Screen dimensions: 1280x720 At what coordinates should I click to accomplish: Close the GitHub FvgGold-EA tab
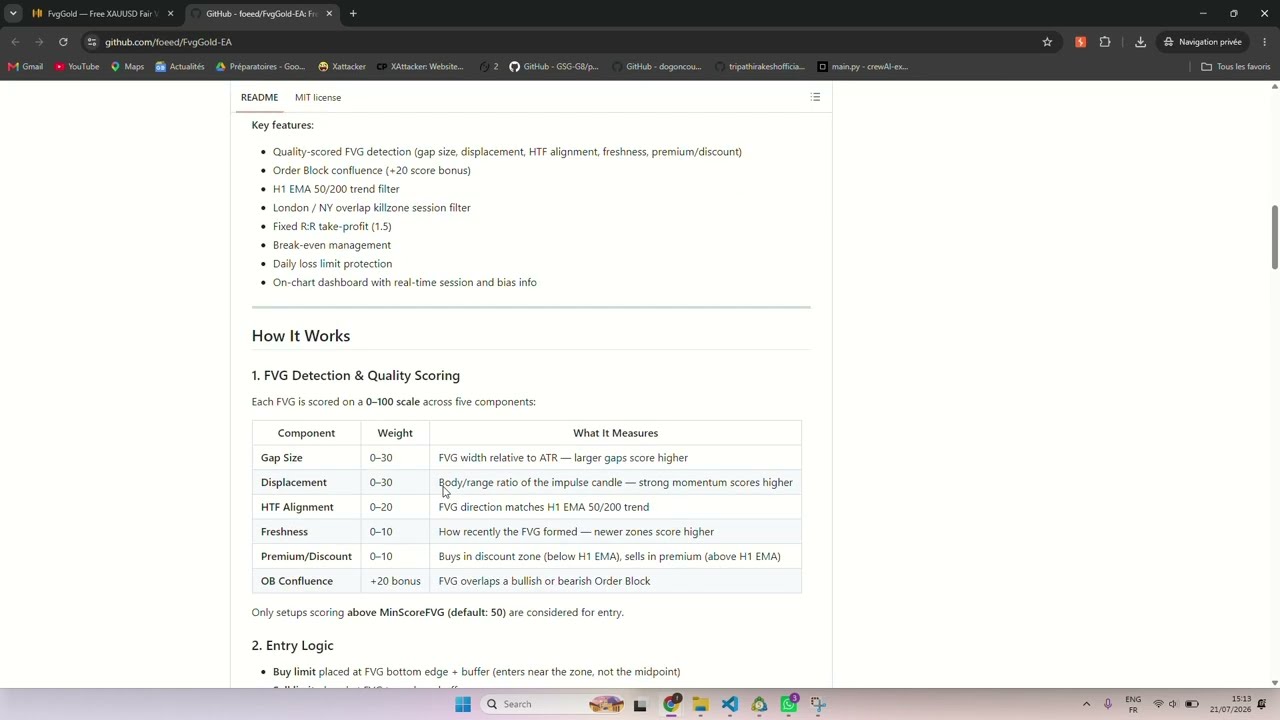(329, 14)
